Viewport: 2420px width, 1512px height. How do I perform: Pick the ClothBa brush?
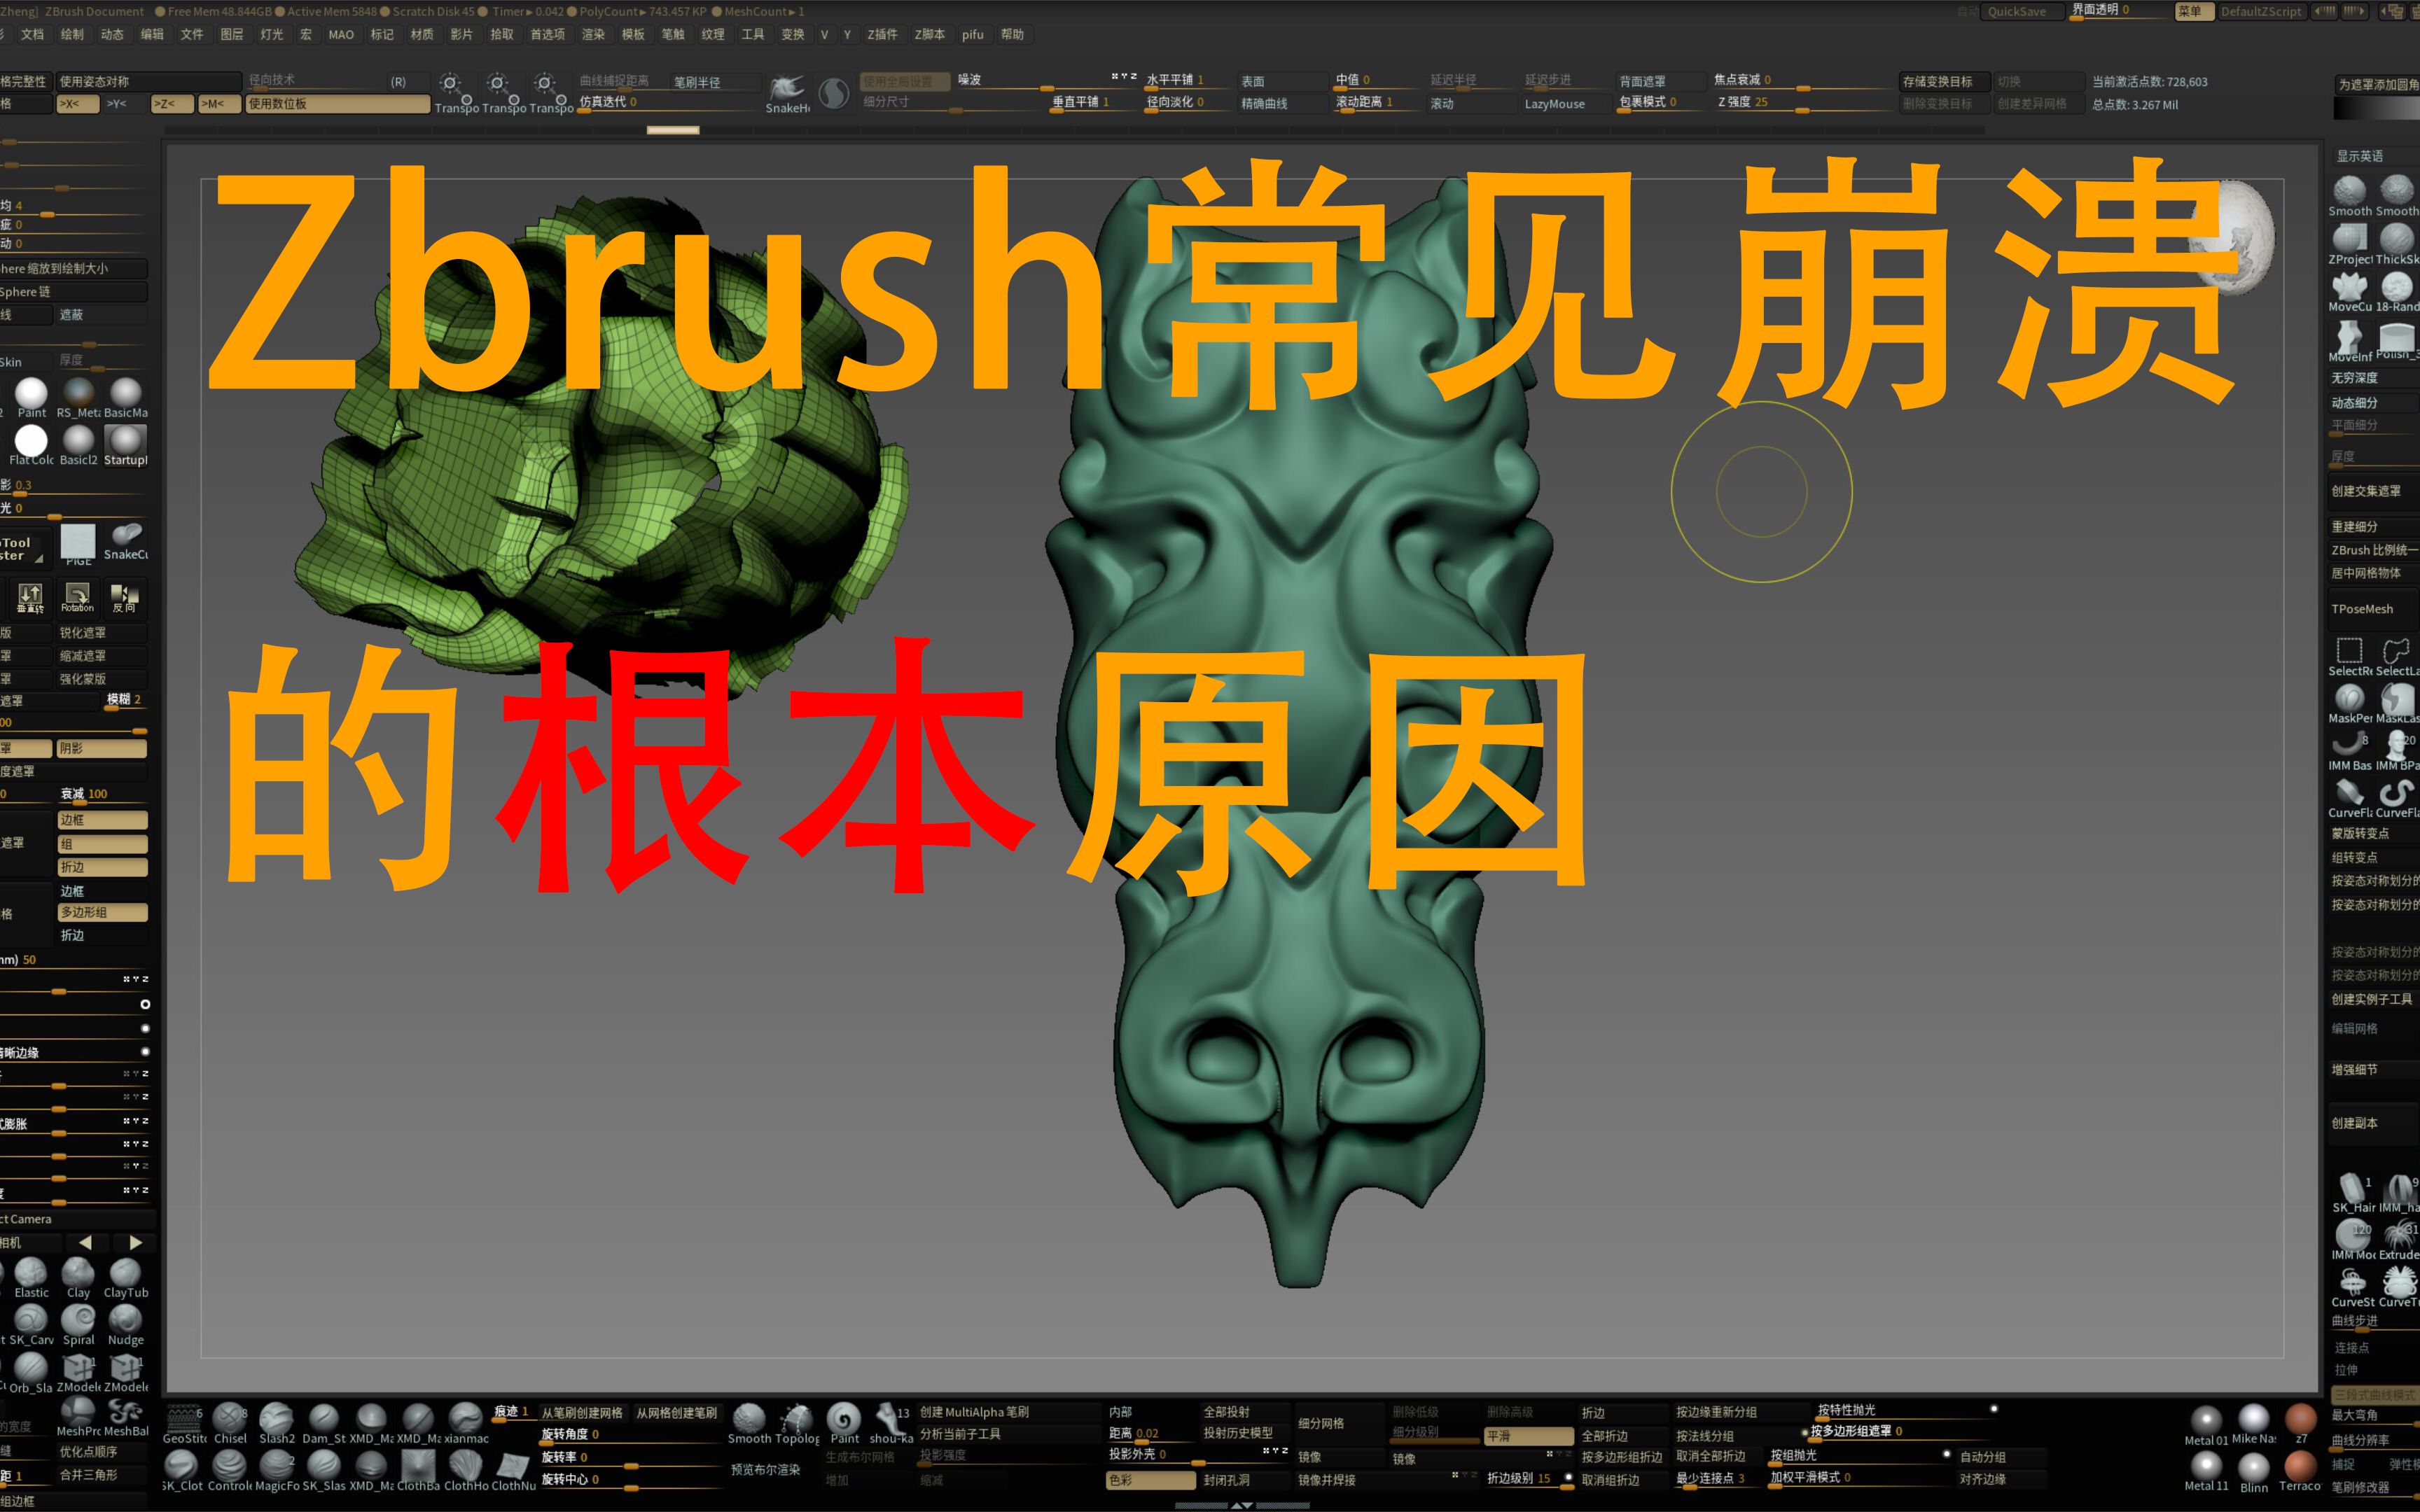[x=418, y=1470]
